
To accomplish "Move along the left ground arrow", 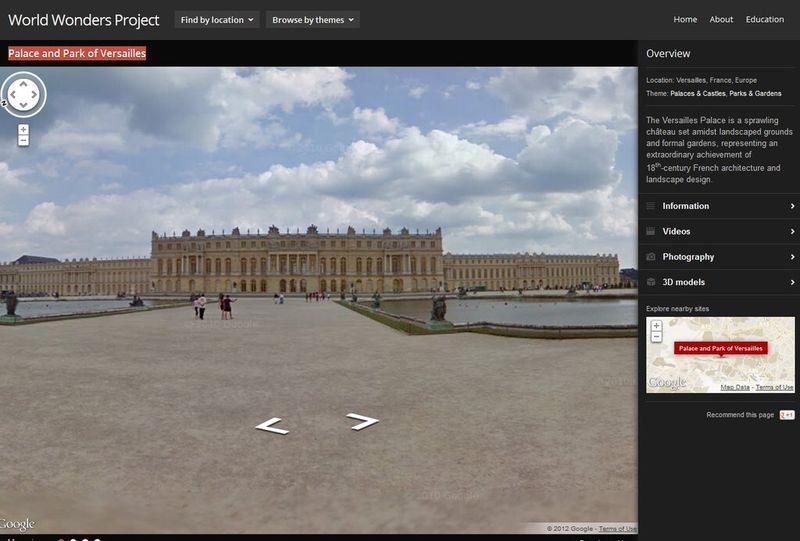I will click(x=272, y=426).
